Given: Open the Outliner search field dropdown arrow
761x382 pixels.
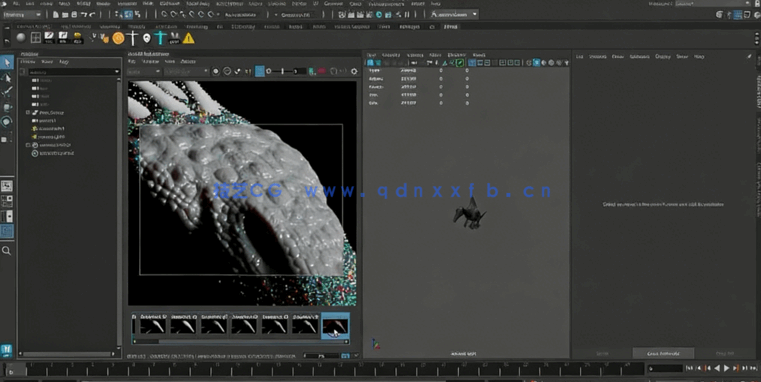Looking at the screenshot, I should pyautogui.click(x=116, y=72).
